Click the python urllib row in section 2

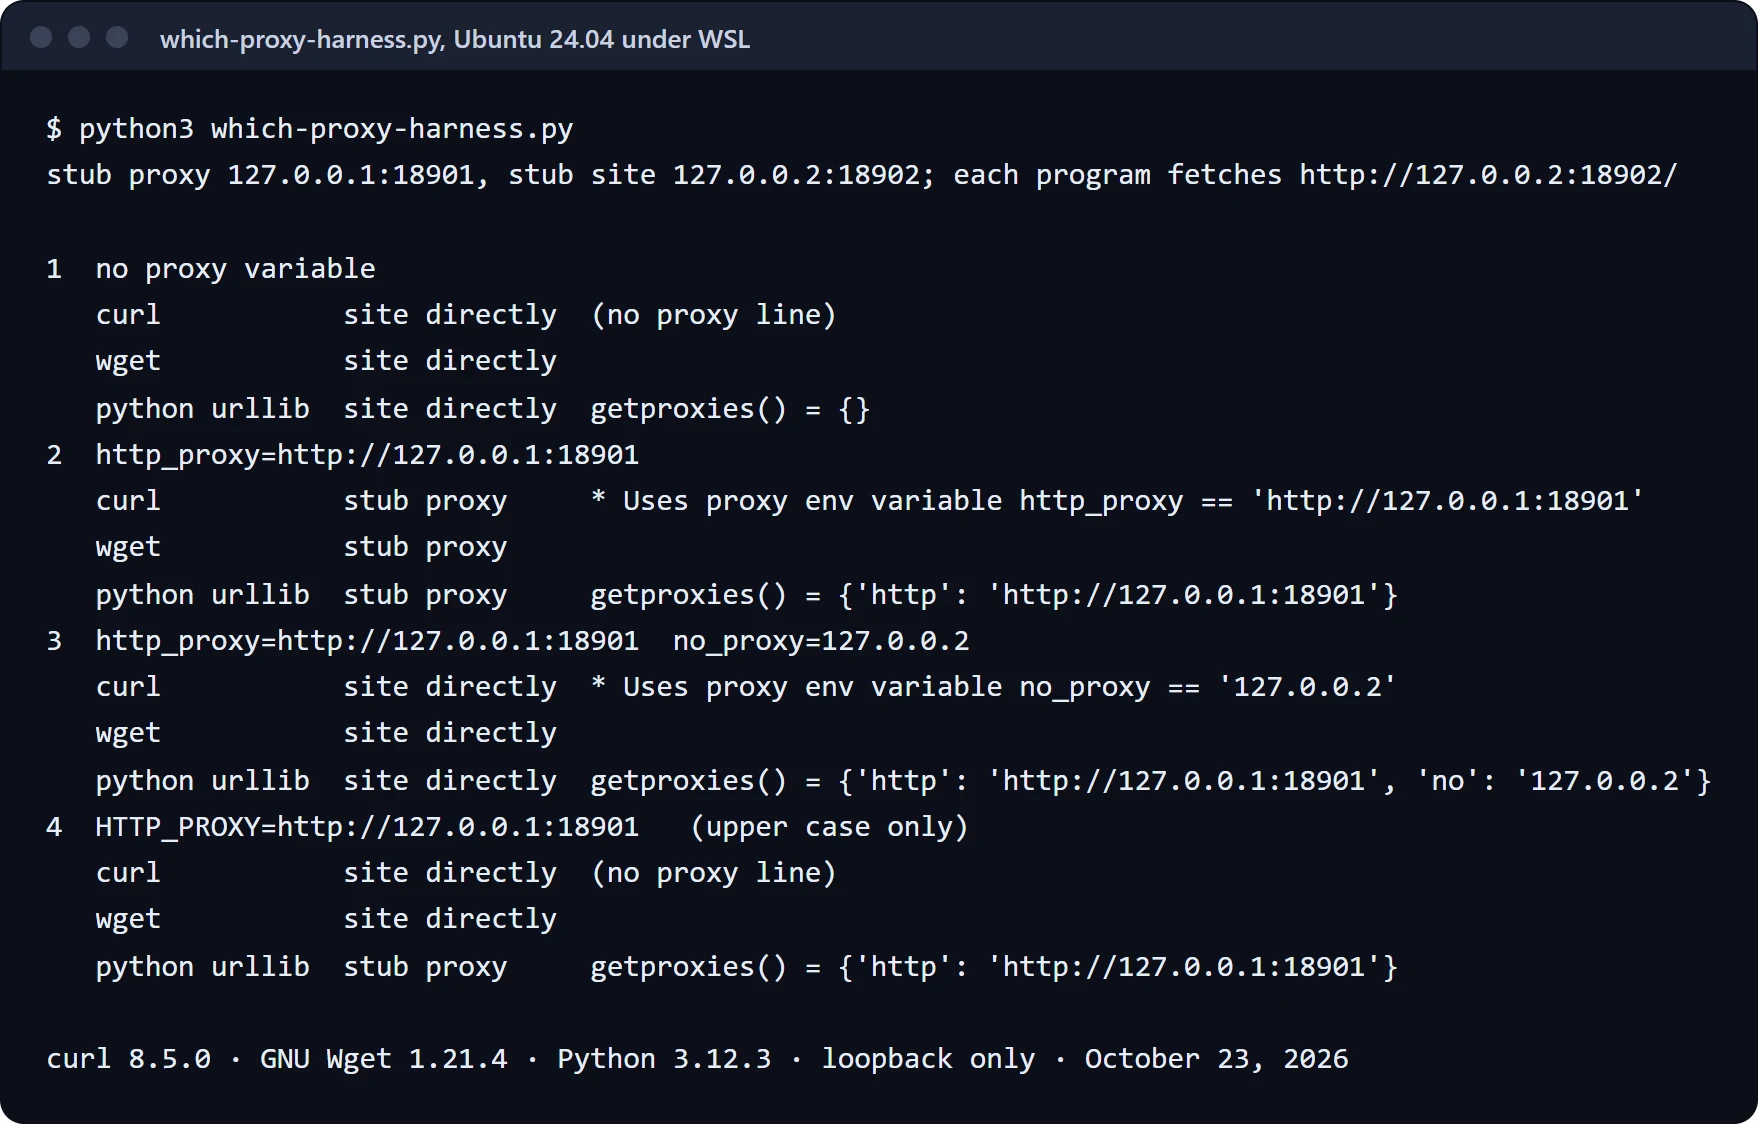(x=746, y=595)
